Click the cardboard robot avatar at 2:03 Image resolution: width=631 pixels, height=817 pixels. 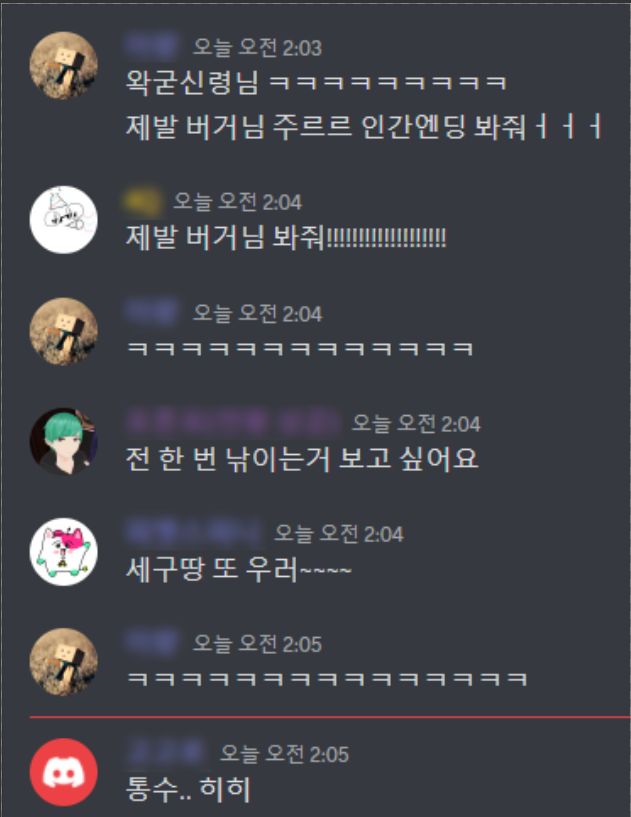pos(64,65)
